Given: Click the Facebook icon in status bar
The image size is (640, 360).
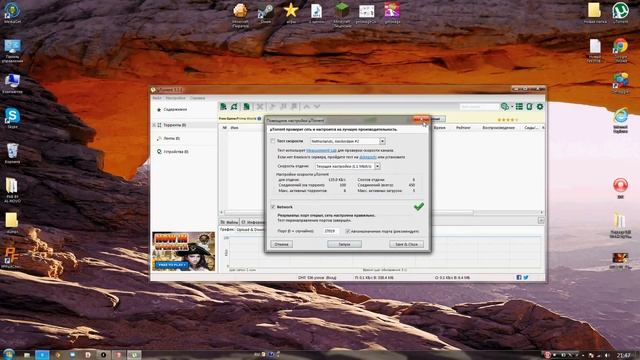Looking at the screenshot, I should click(519, 278).
